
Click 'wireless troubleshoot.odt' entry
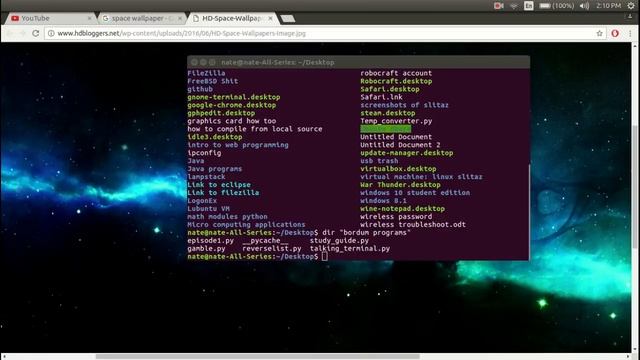click(413, 224)
